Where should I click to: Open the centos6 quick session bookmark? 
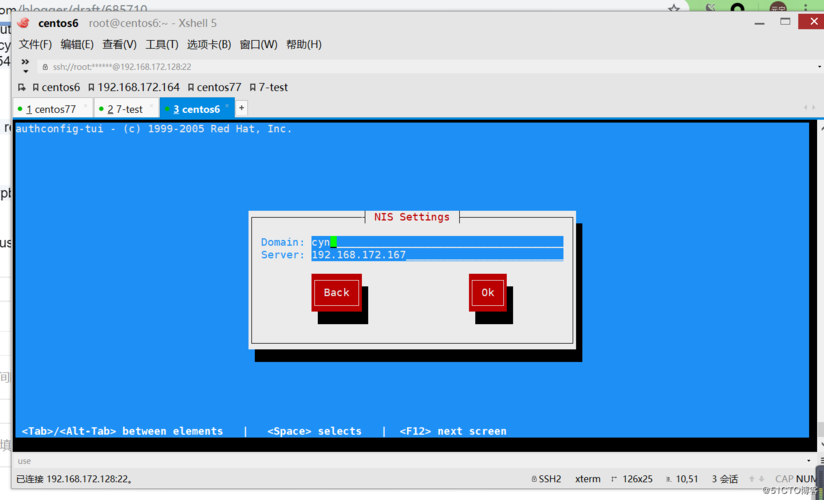(56, 87)
